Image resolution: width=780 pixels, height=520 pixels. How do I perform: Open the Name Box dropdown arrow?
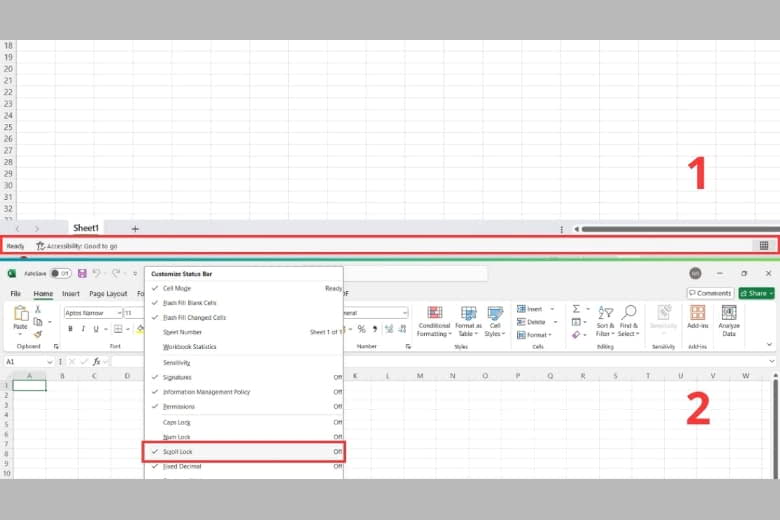coord(49,361)
